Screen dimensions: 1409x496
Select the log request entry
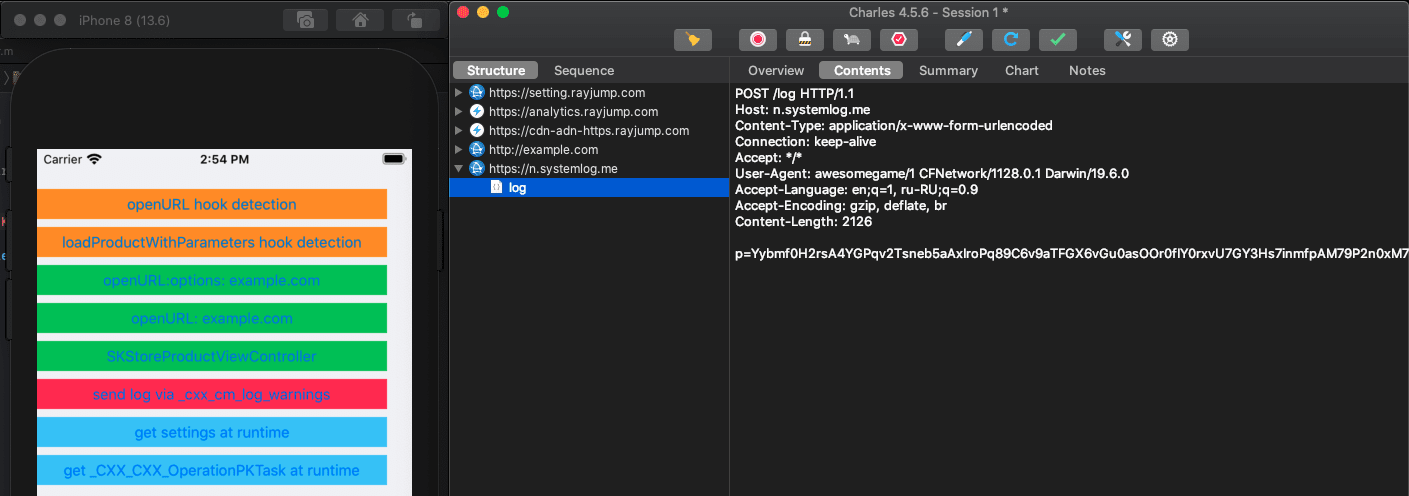[589, 187]
